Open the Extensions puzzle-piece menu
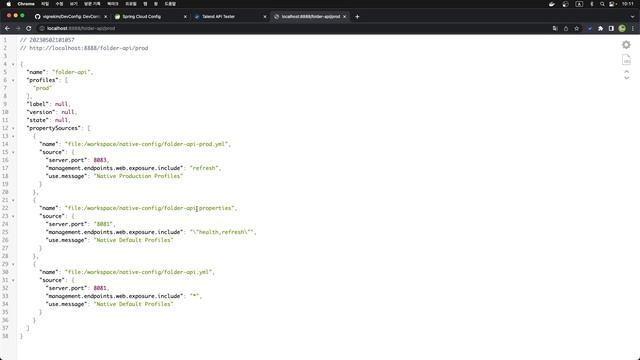 (x=600, y=29)
